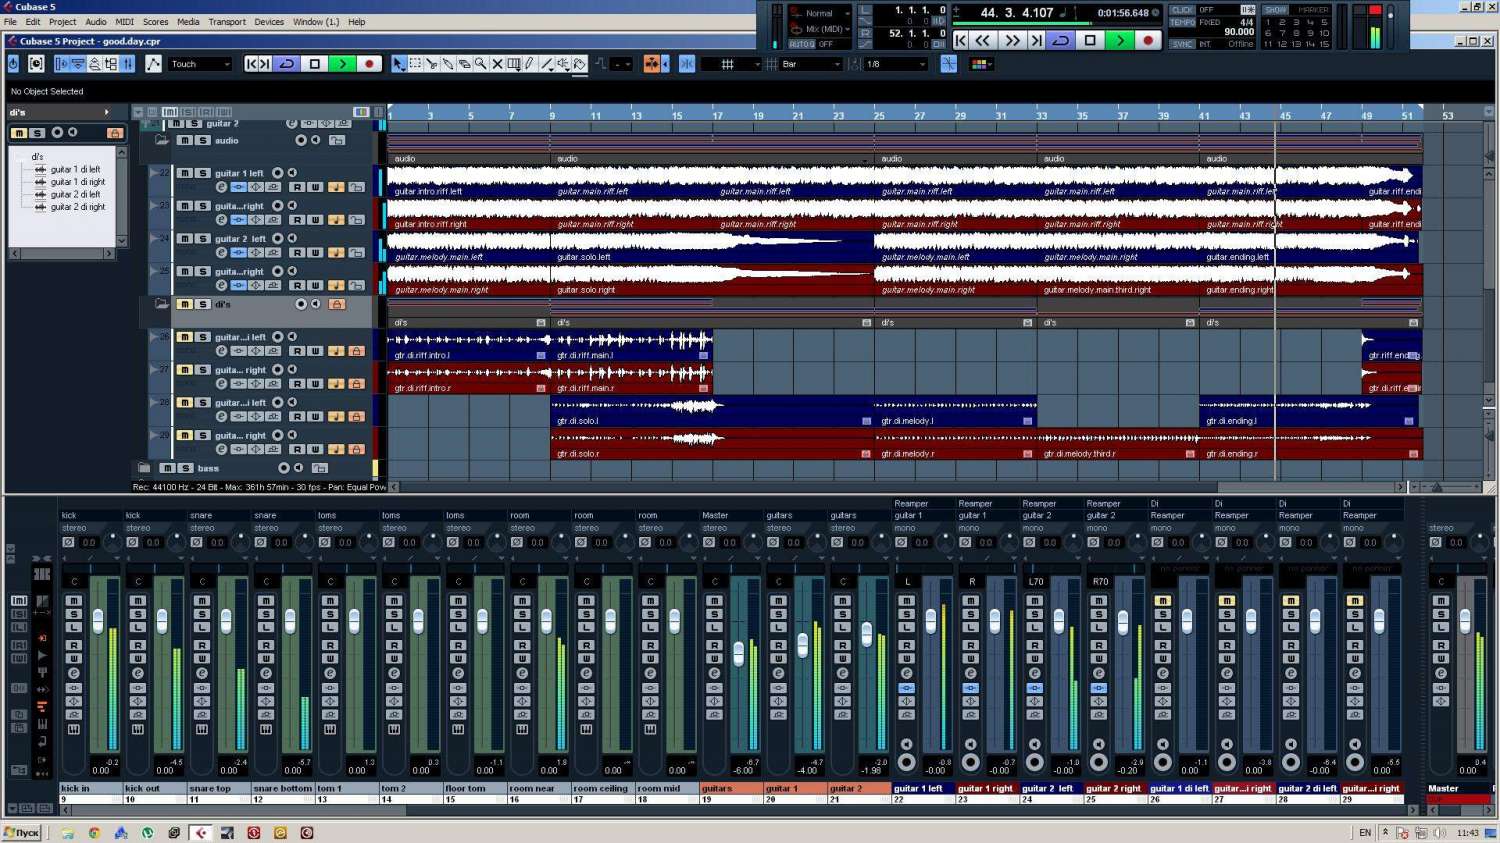Click the Windows Start button
The image size is (1500, 843).
pos(21,832)
